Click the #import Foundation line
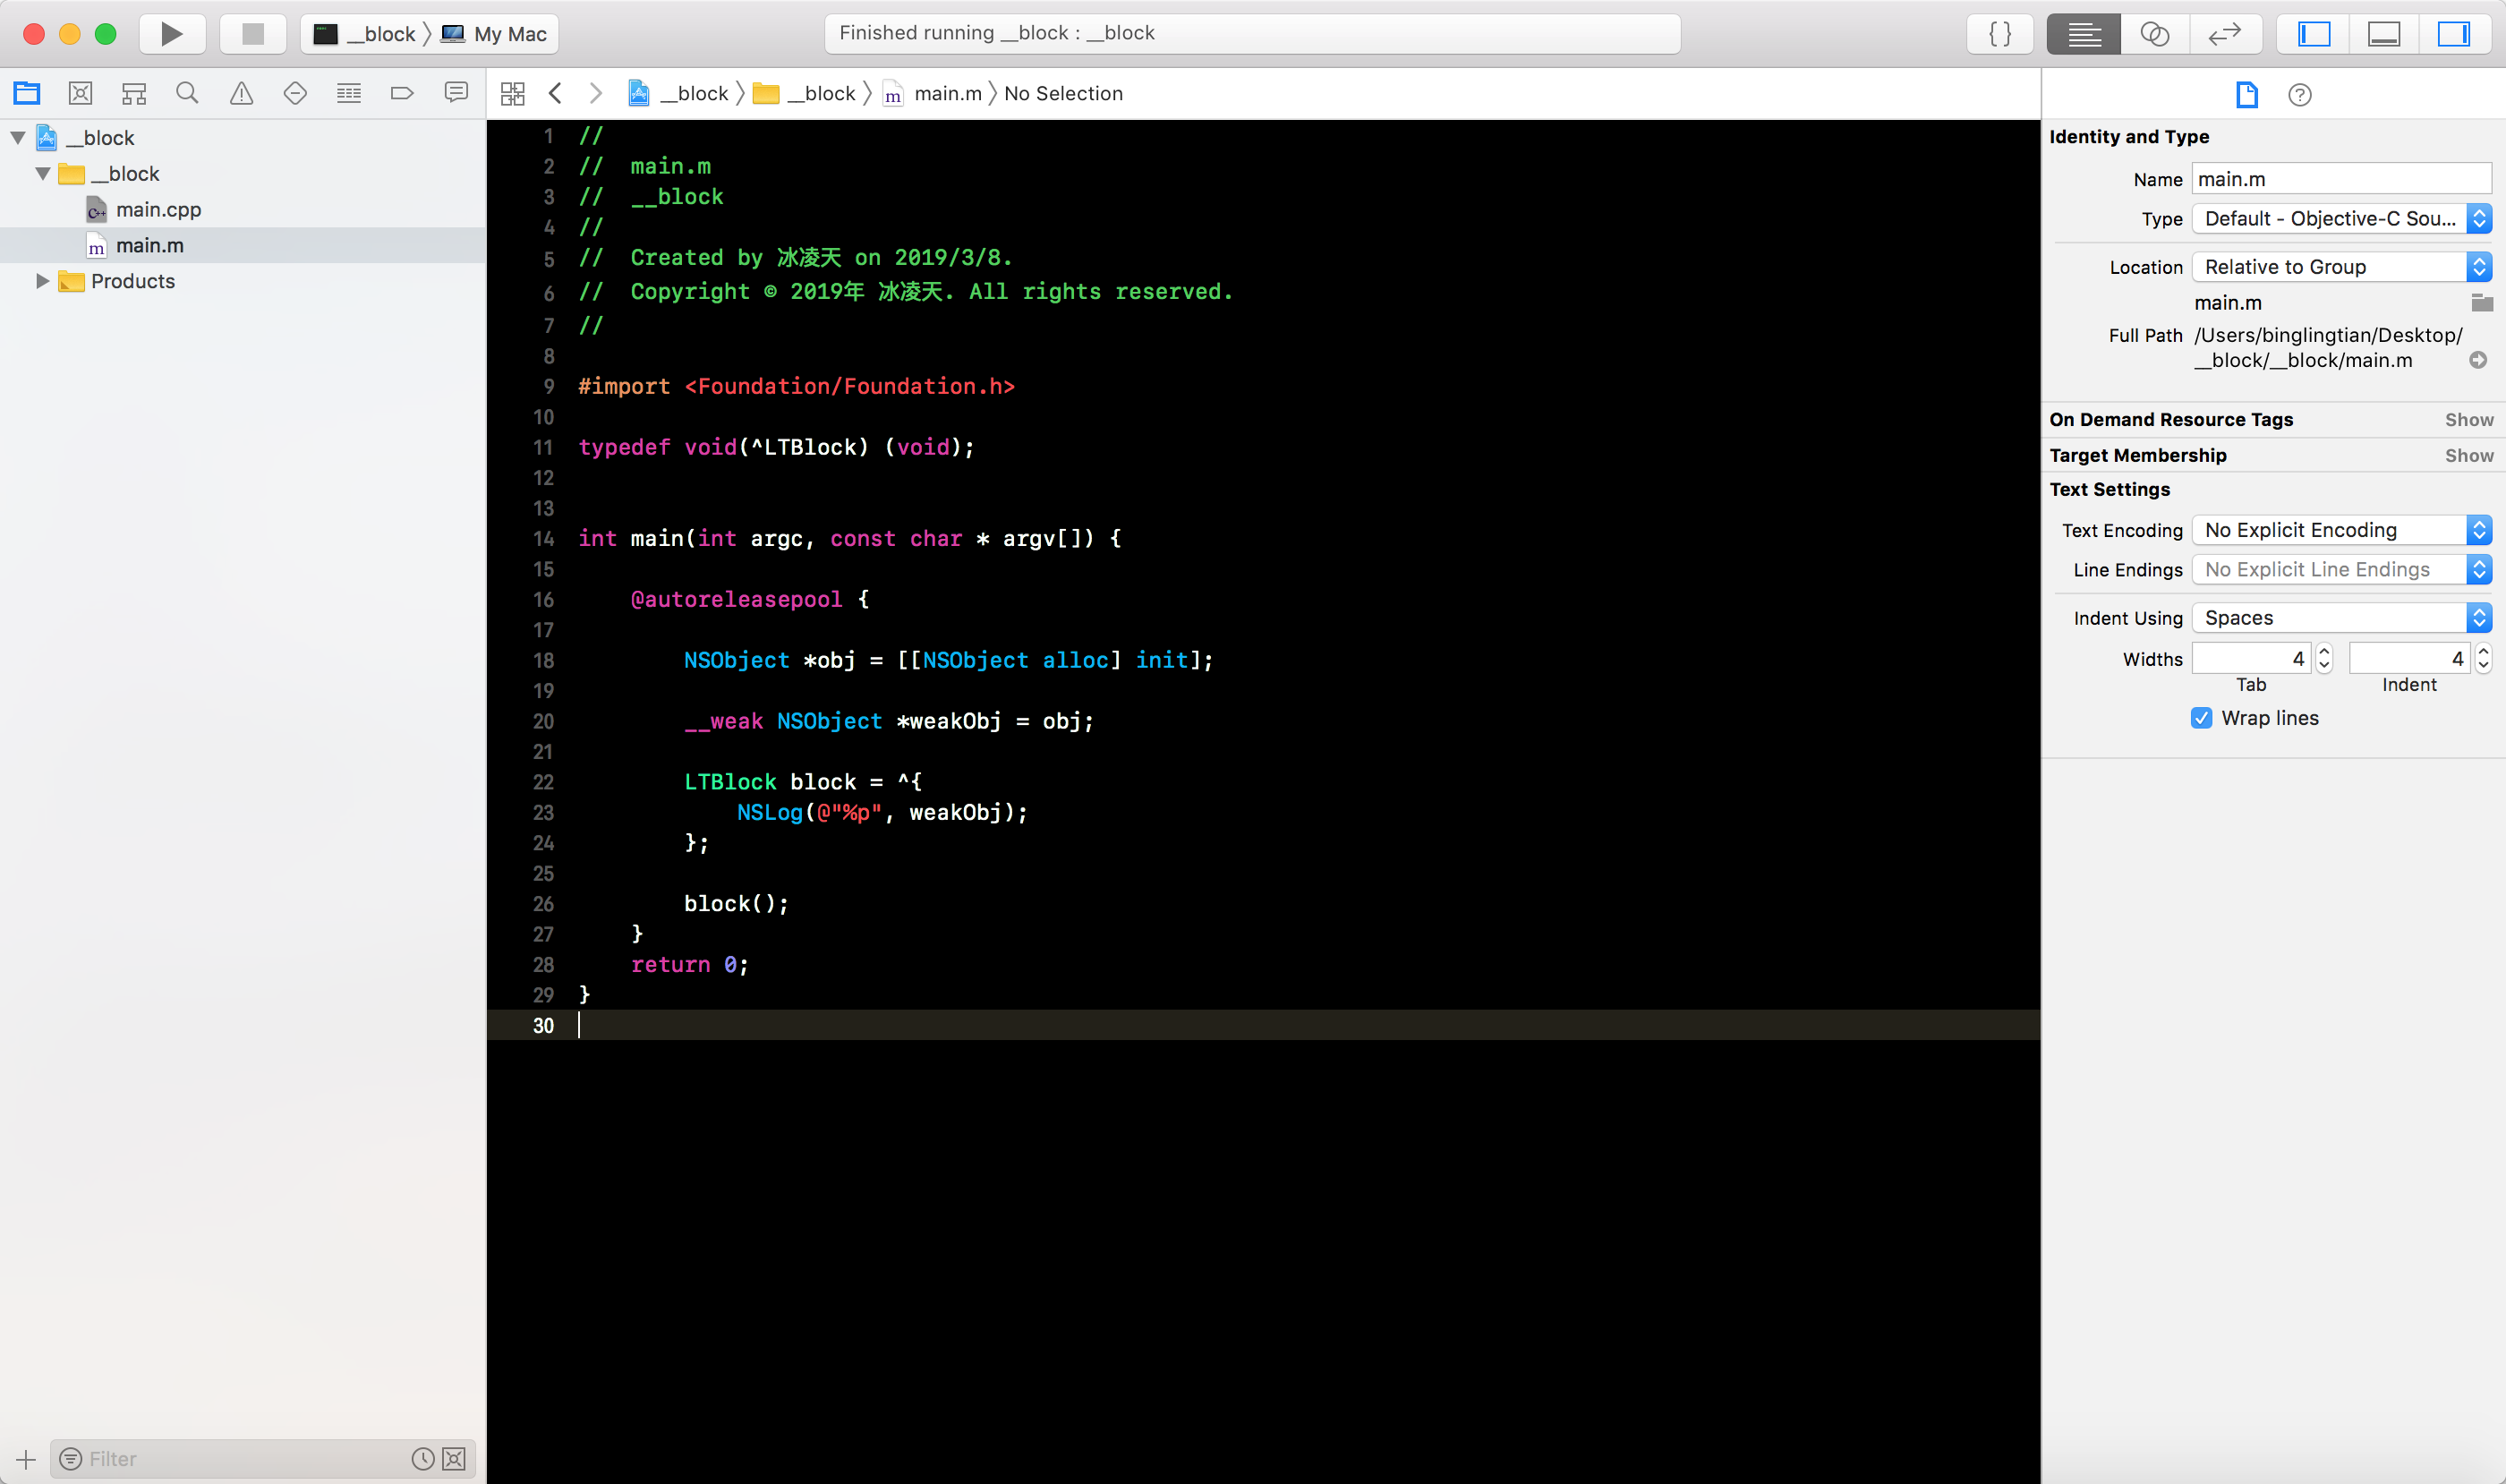 [x=796, y=386]
